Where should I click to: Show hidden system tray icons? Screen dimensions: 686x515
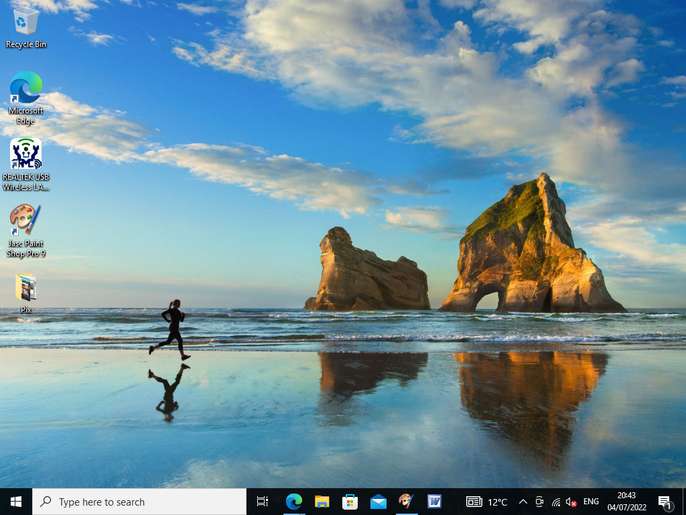coord(523,502)
